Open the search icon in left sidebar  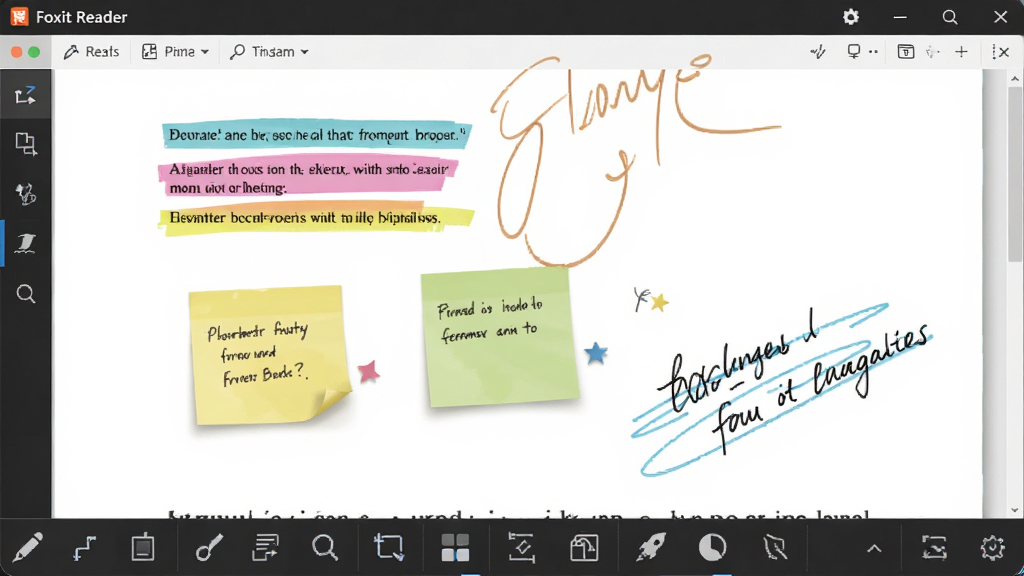[25, 294]
